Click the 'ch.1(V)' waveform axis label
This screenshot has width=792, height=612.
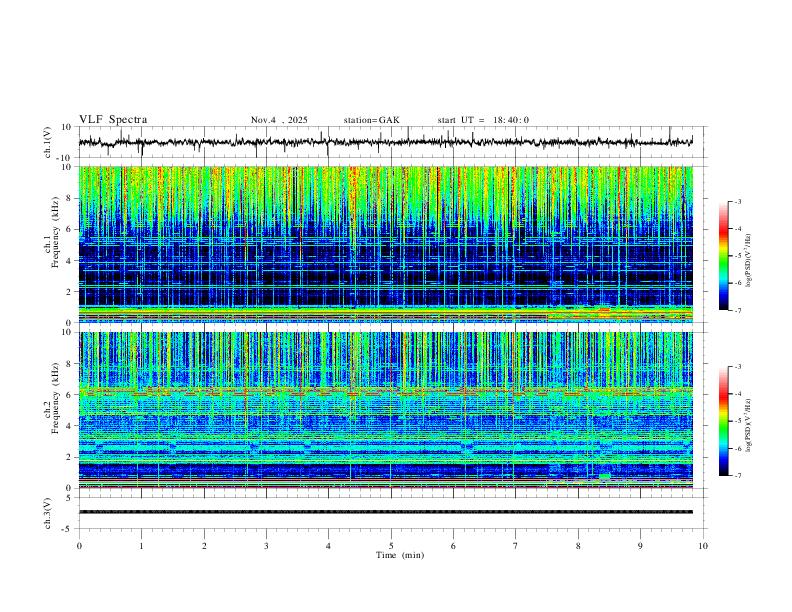pyautogui.click(x=47, y=142)
